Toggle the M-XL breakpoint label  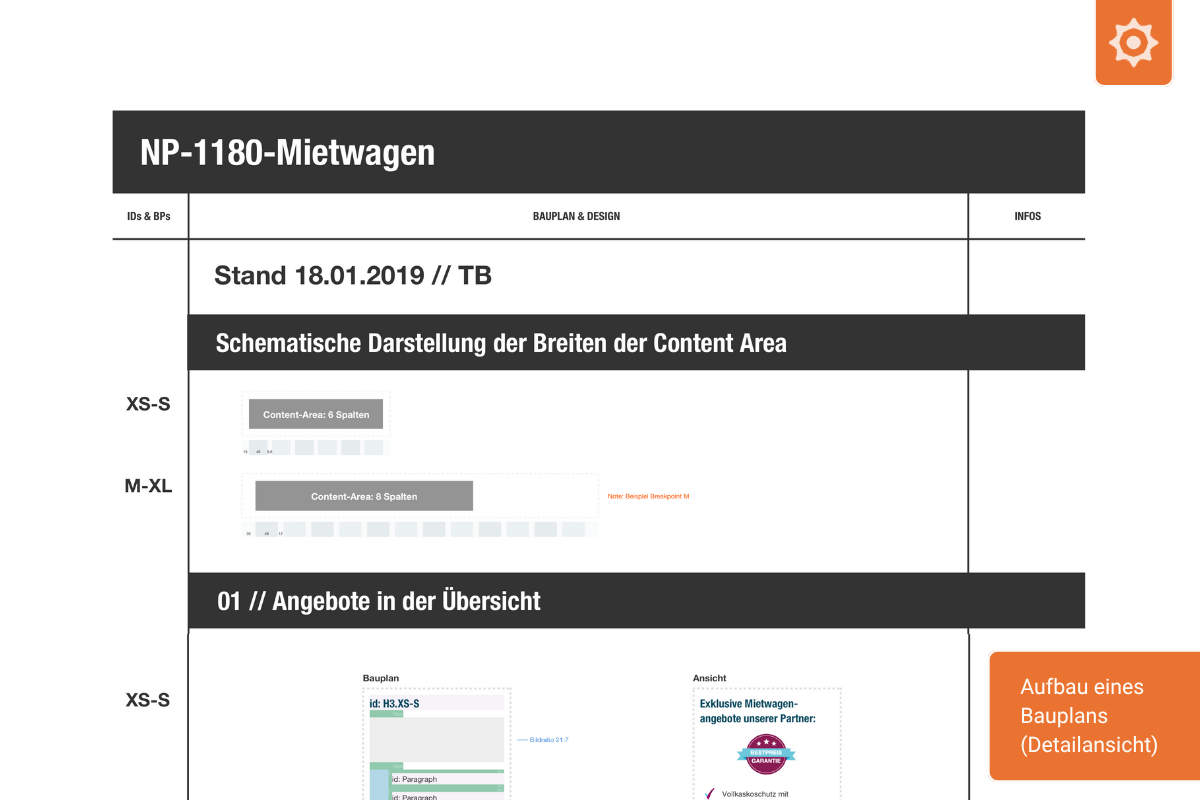coord(148,486)
